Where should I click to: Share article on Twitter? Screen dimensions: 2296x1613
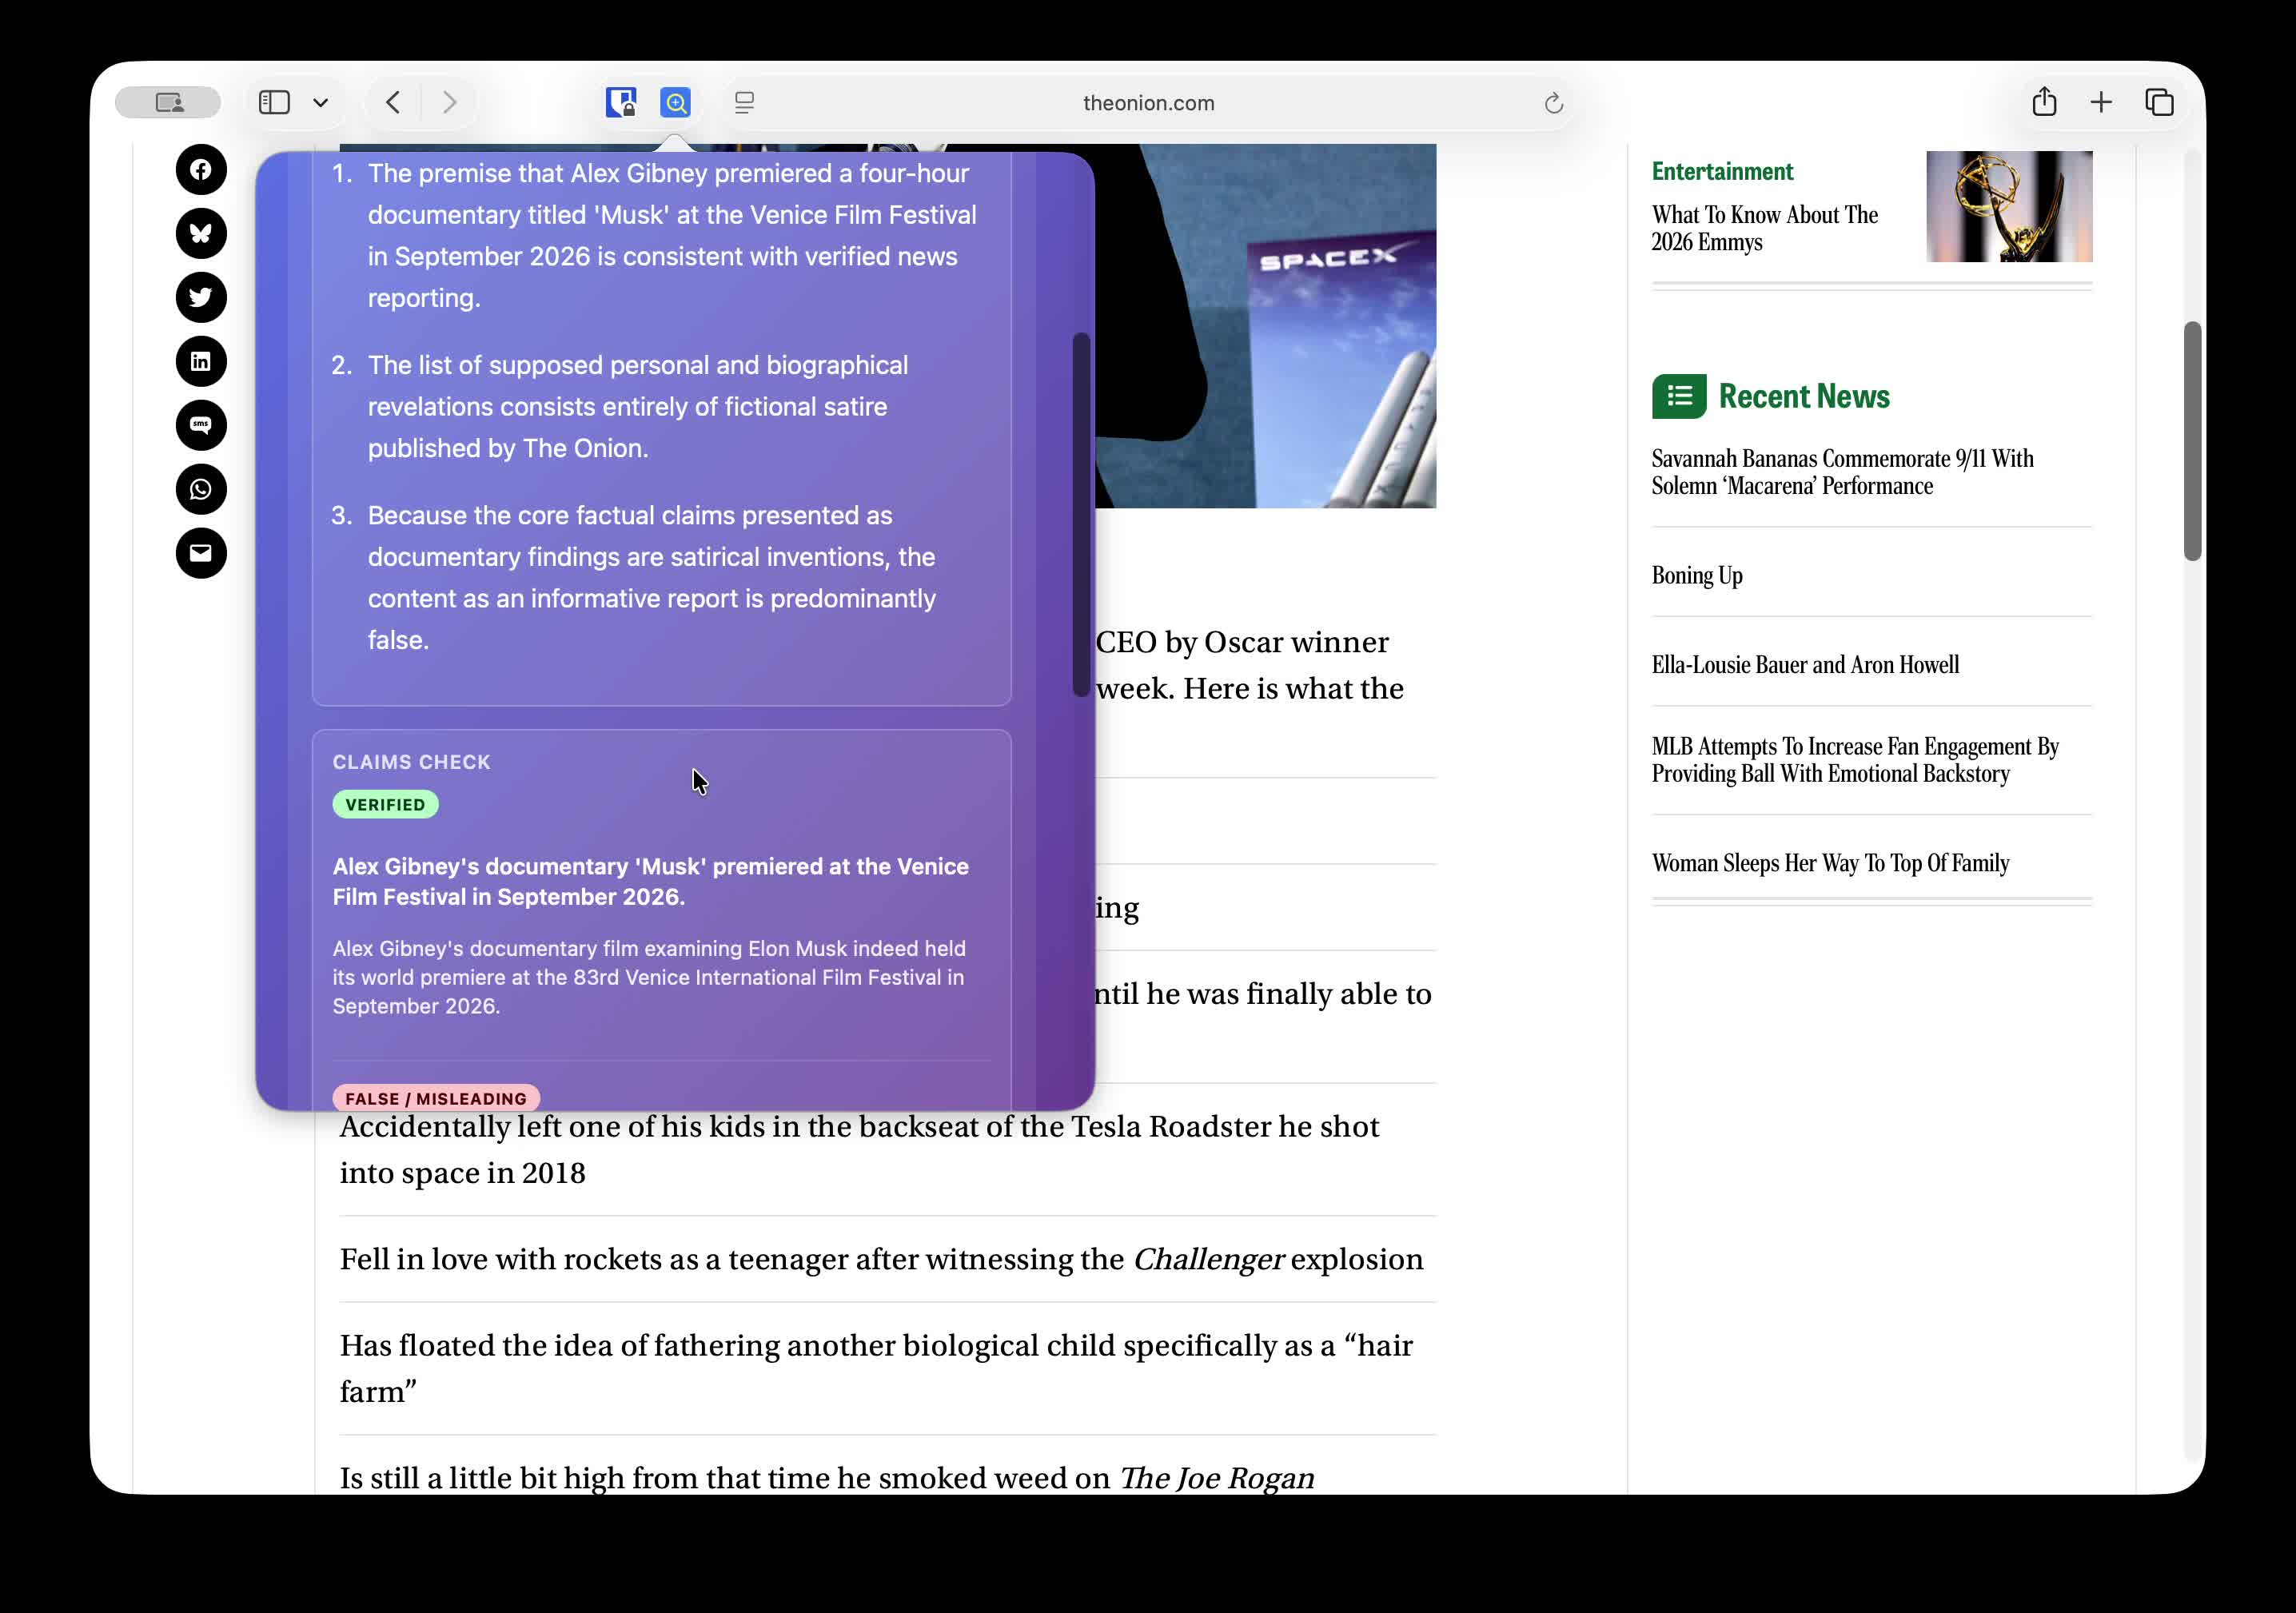click(x=201, y=298)
